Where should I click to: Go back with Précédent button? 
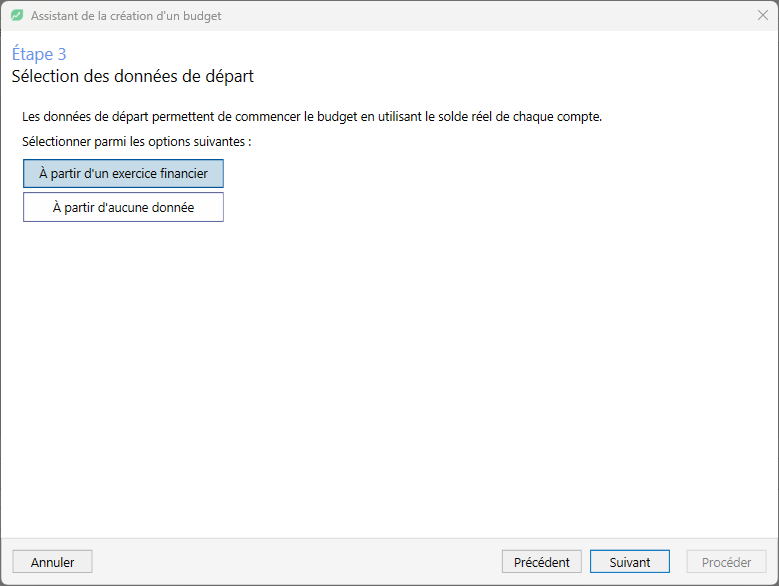(x=542, y=562)
